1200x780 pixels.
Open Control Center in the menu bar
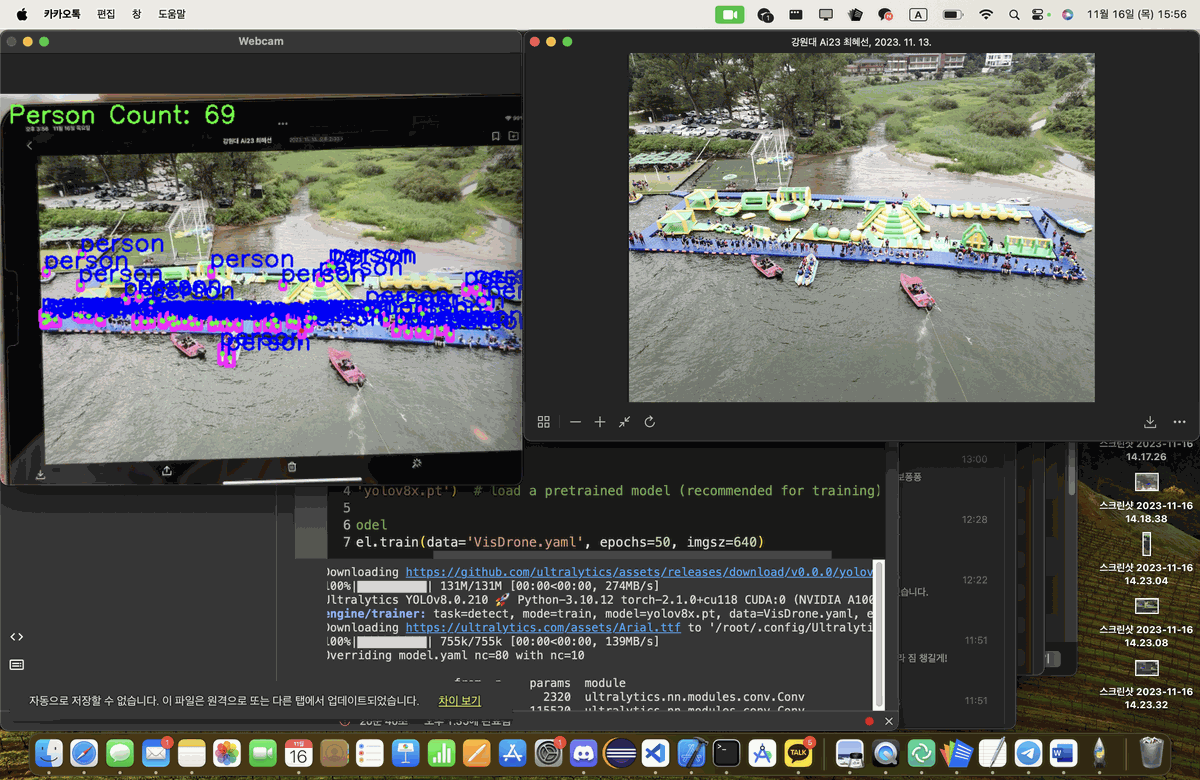(x=1040, y=15)
